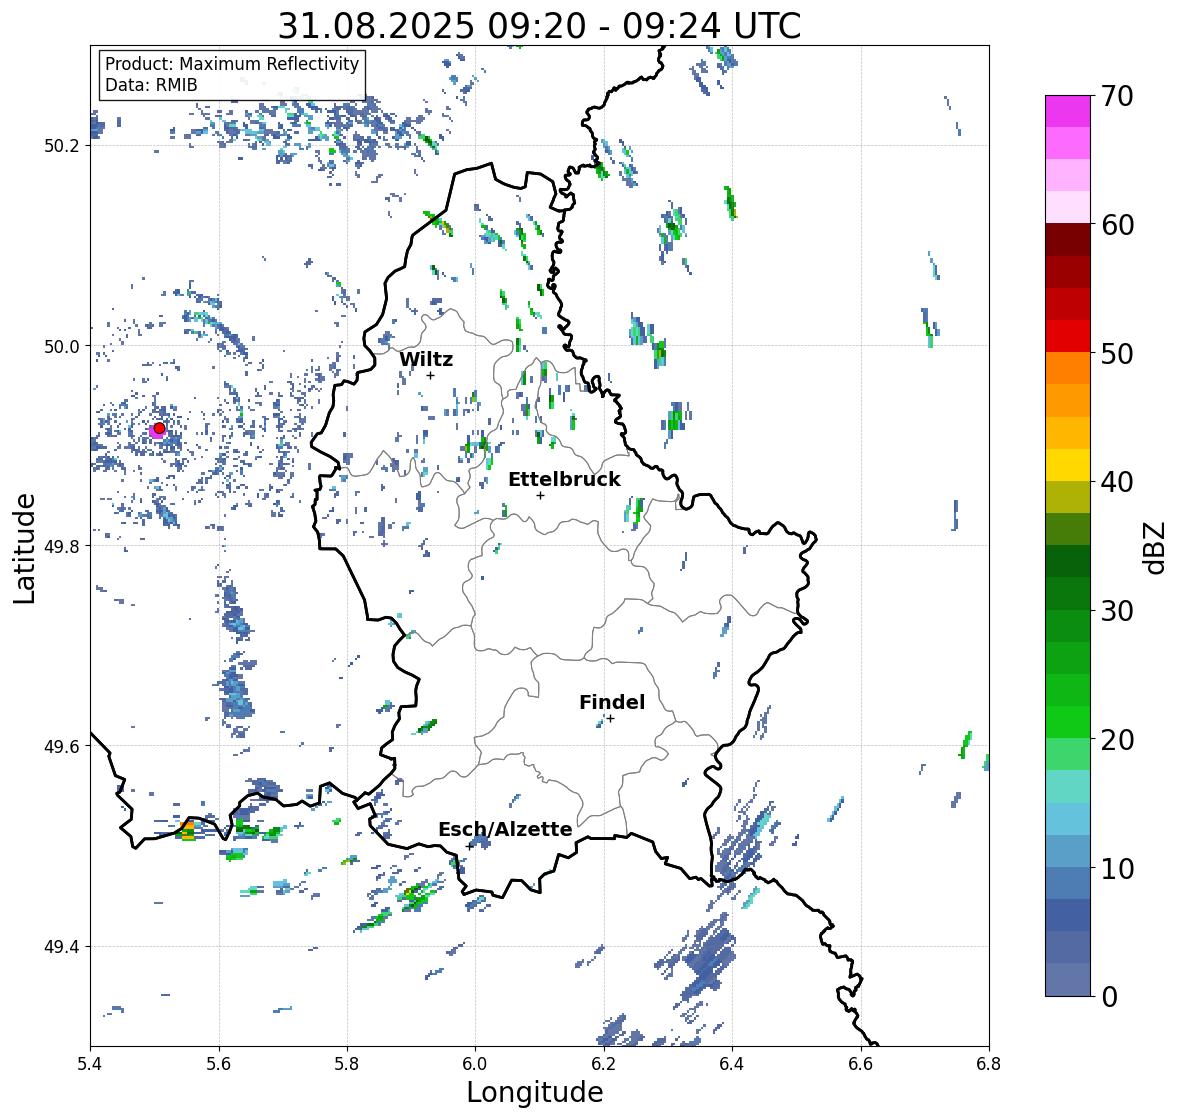Click the 50 tick on colorbar
Screen dimensions: 1179x1117
point(1117,353)
